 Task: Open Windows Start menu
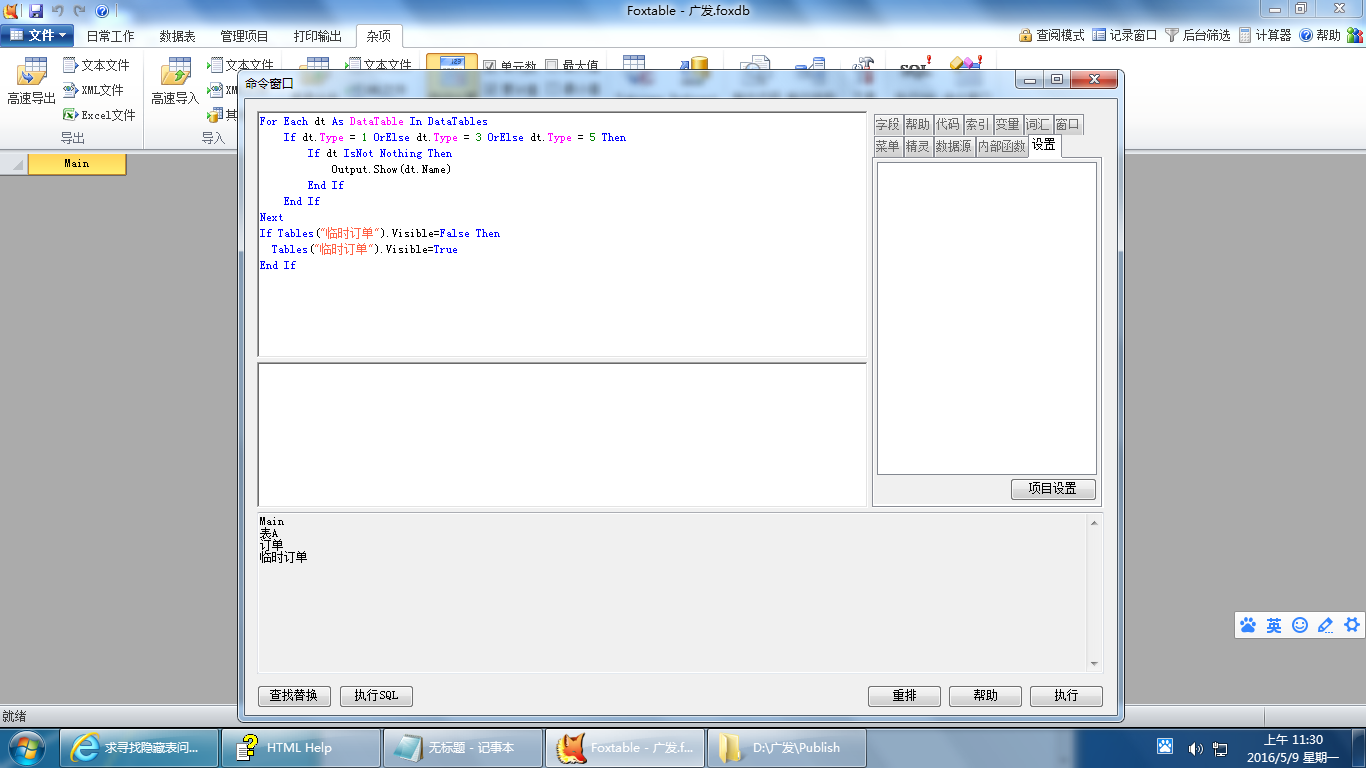(x=27, y=747)
